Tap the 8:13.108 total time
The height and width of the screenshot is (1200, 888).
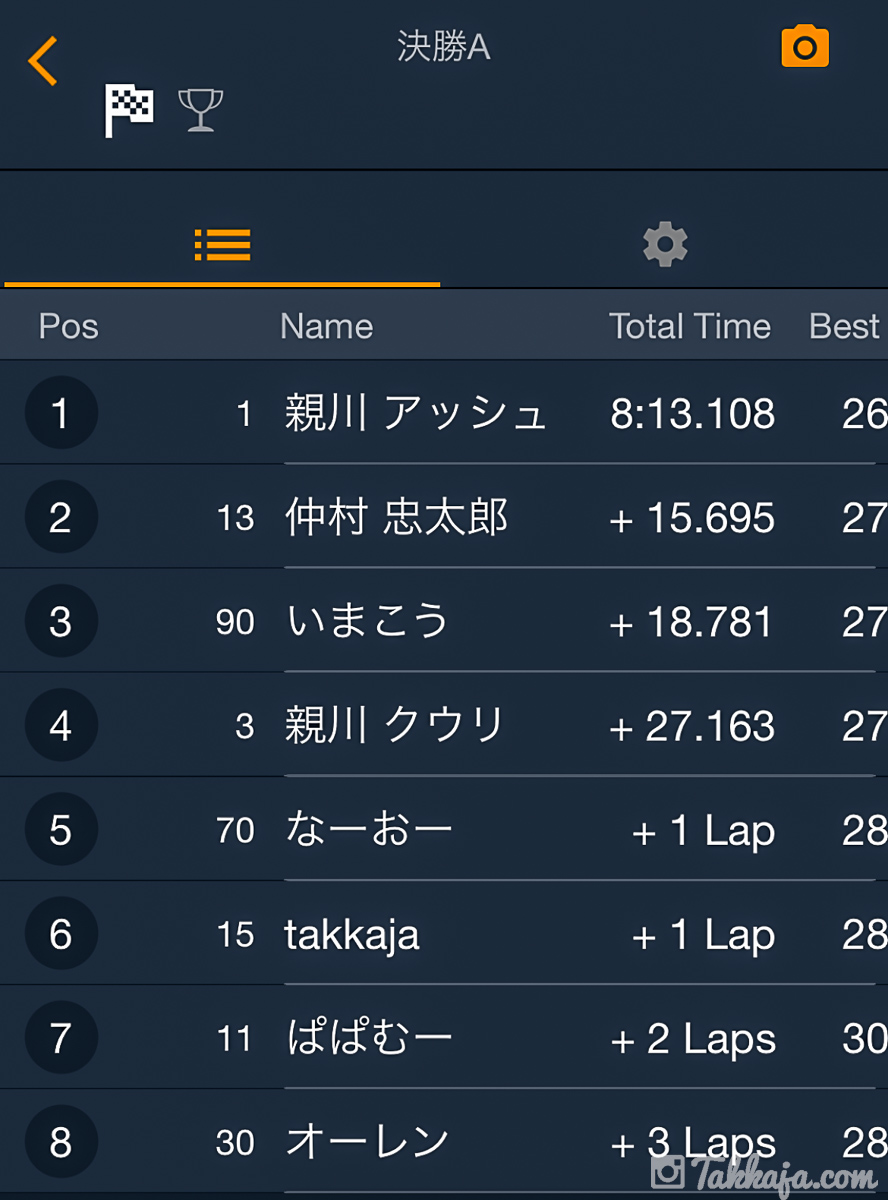pos(693,414)
